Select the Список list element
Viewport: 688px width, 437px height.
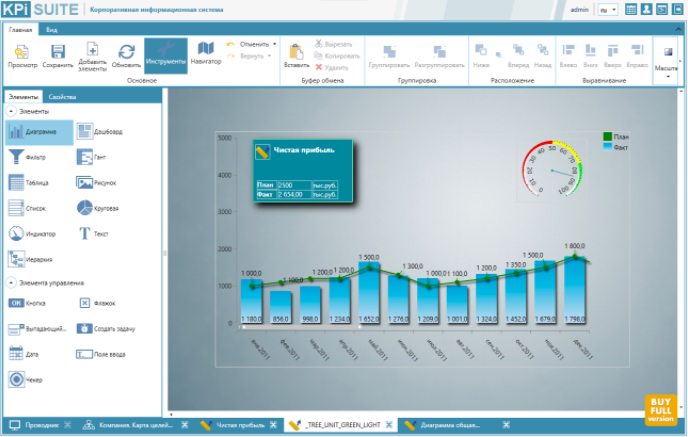(x=27, y=208)
